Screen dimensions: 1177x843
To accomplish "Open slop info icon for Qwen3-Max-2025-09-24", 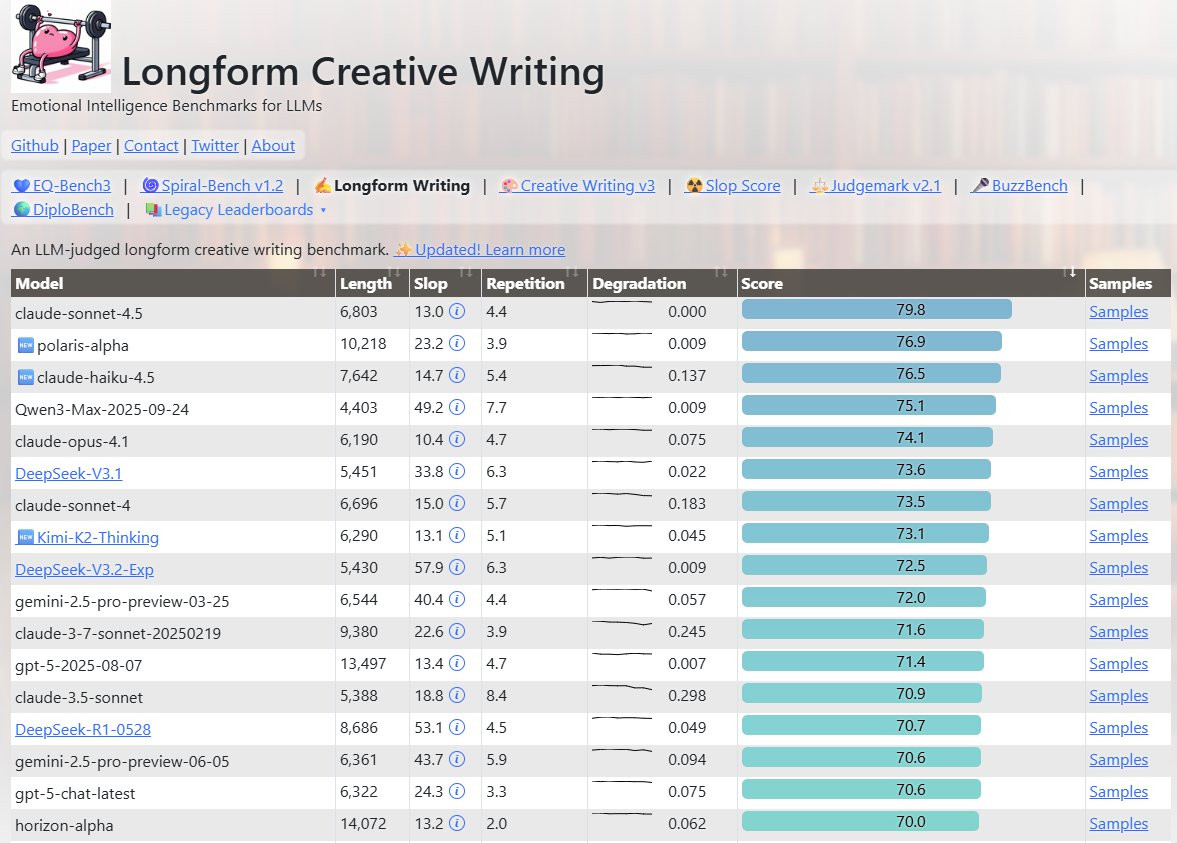I will pos(457,407).
